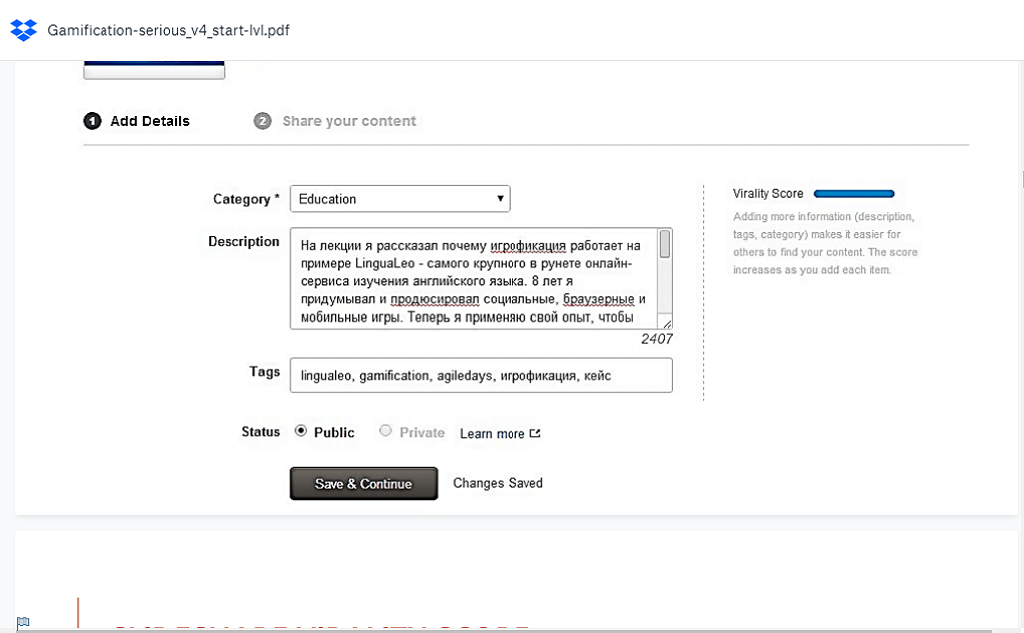Screen dimensions: 1024x633
Task: Click the step 2 number badge
Action: tap(263, 121)
